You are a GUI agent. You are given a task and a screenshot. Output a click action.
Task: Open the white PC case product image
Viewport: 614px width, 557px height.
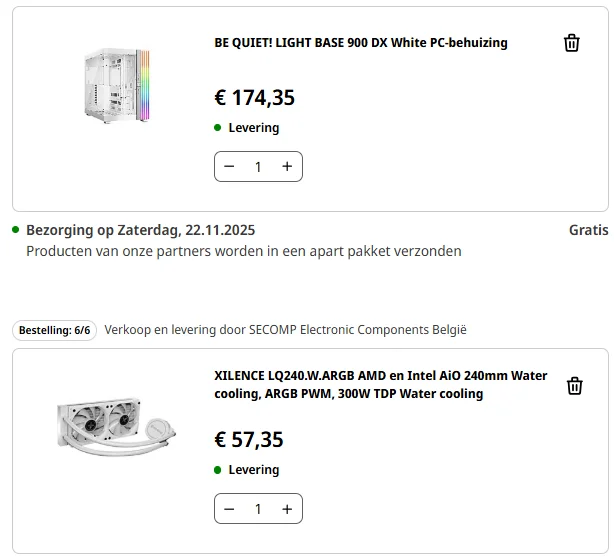[113, 86]
